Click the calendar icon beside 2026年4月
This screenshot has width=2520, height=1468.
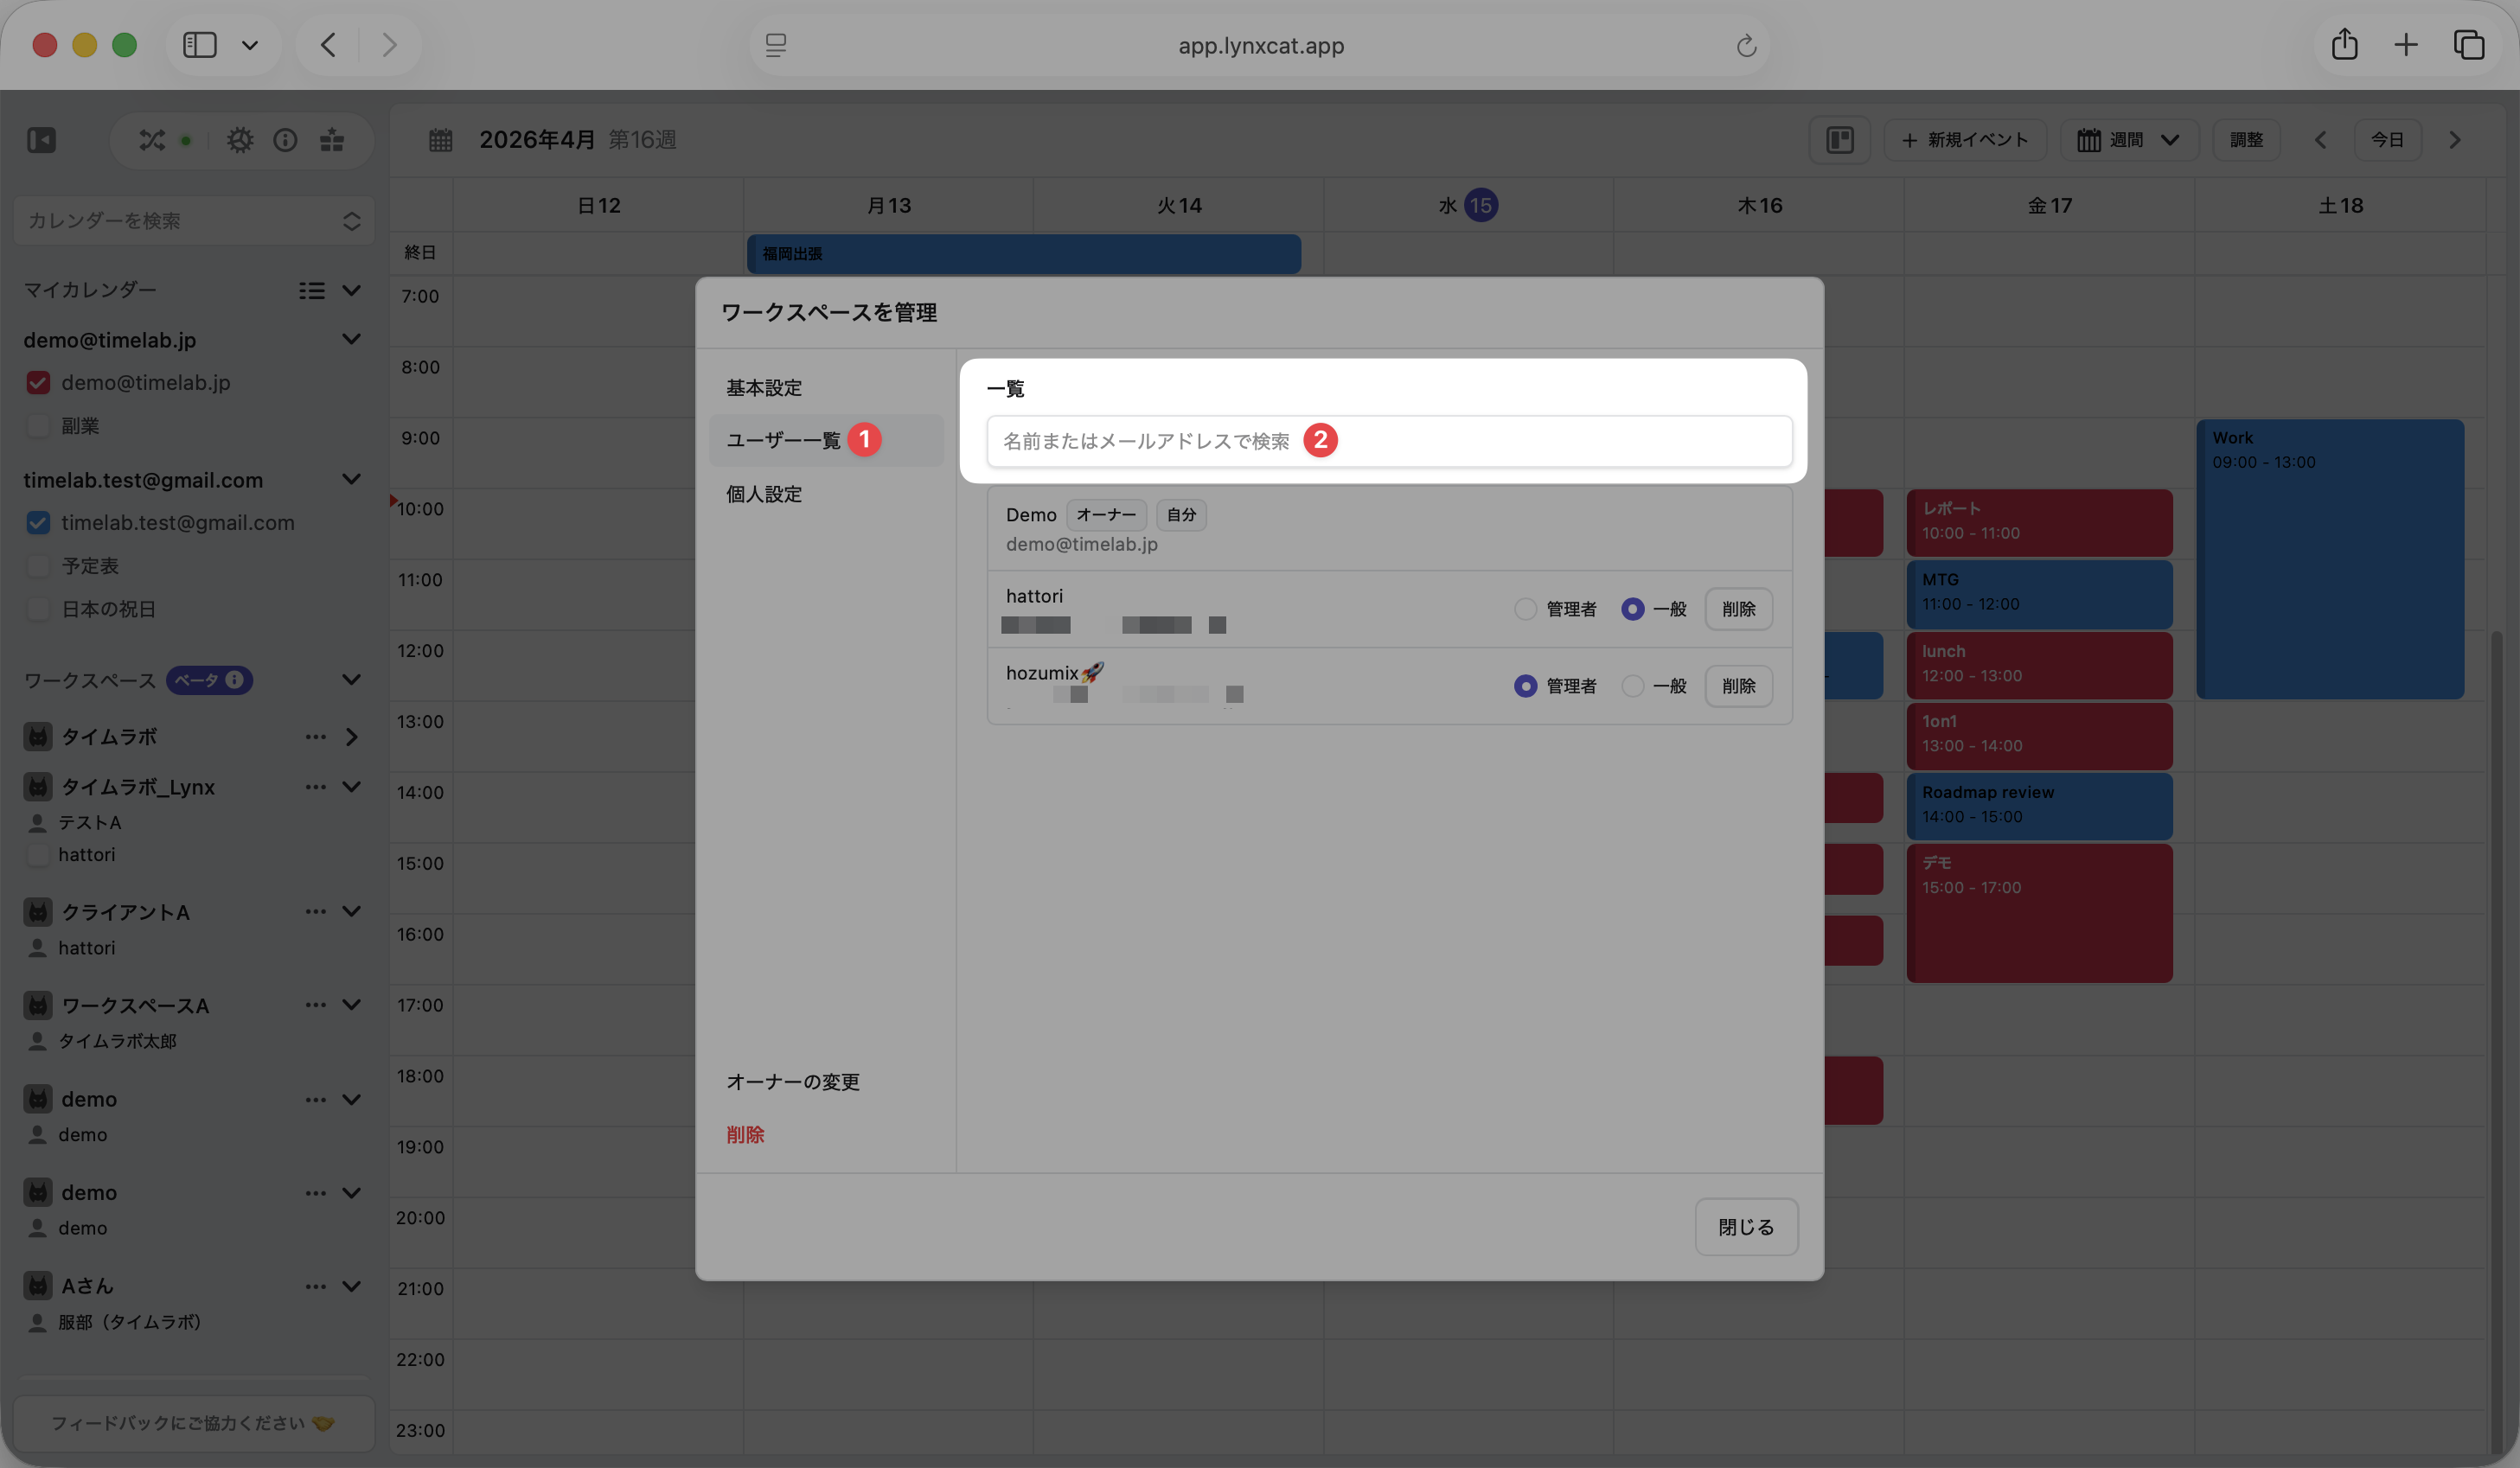click(441, 140)
